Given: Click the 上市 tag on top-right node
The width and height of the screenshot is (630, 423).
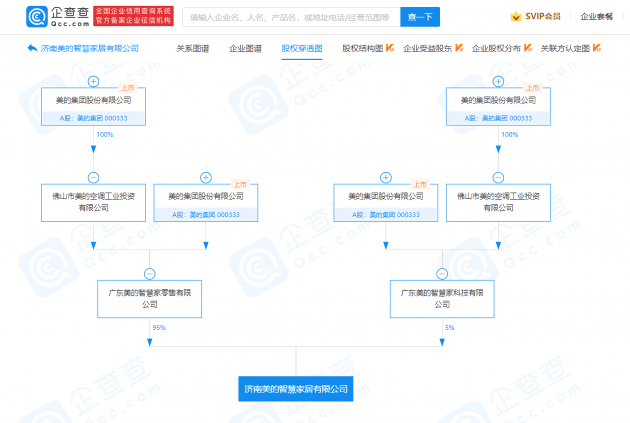Looking at the screenshot, I should 533,88.
